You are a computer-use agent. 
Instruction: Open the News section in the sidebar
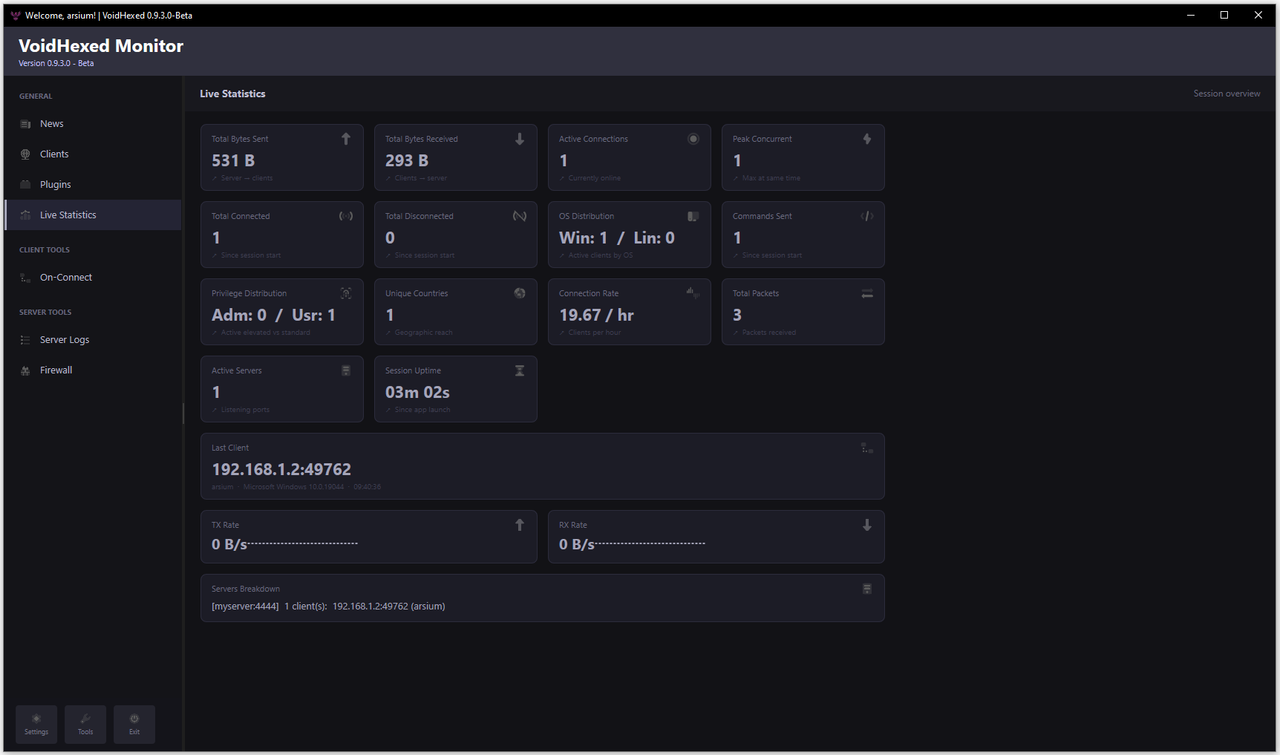point(92,124)
